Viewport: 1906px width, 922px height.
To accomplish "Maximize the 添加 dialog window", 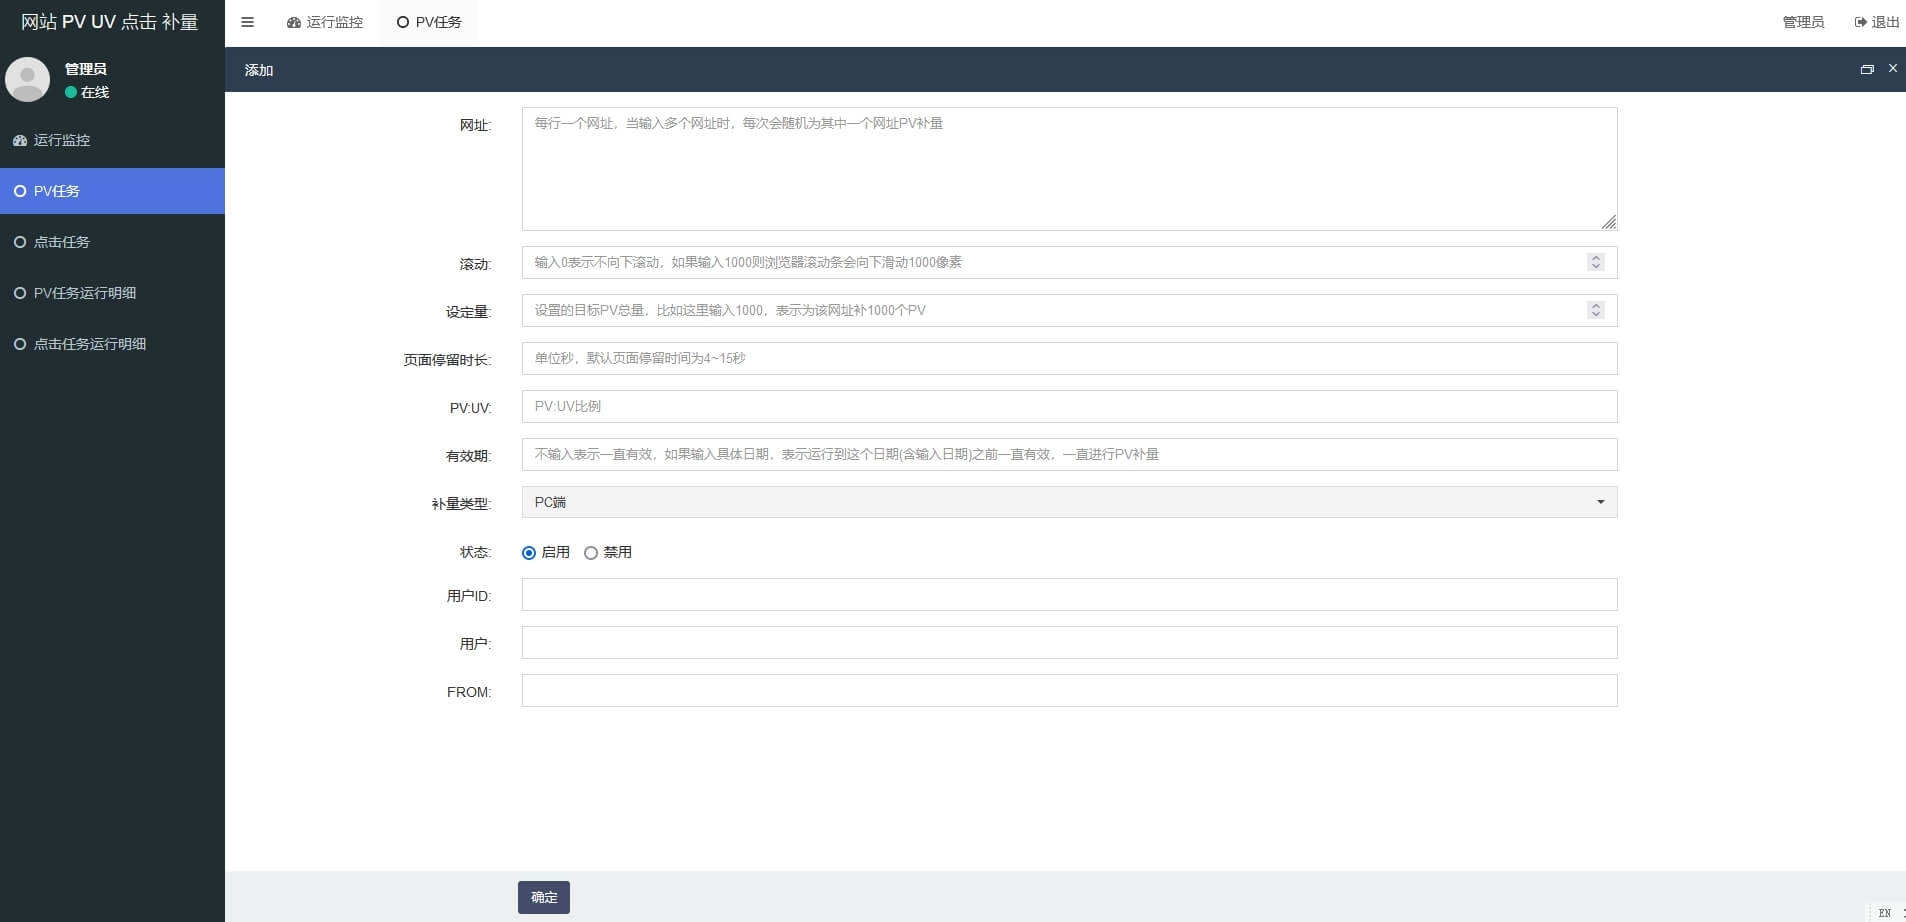I will 1867,69.
